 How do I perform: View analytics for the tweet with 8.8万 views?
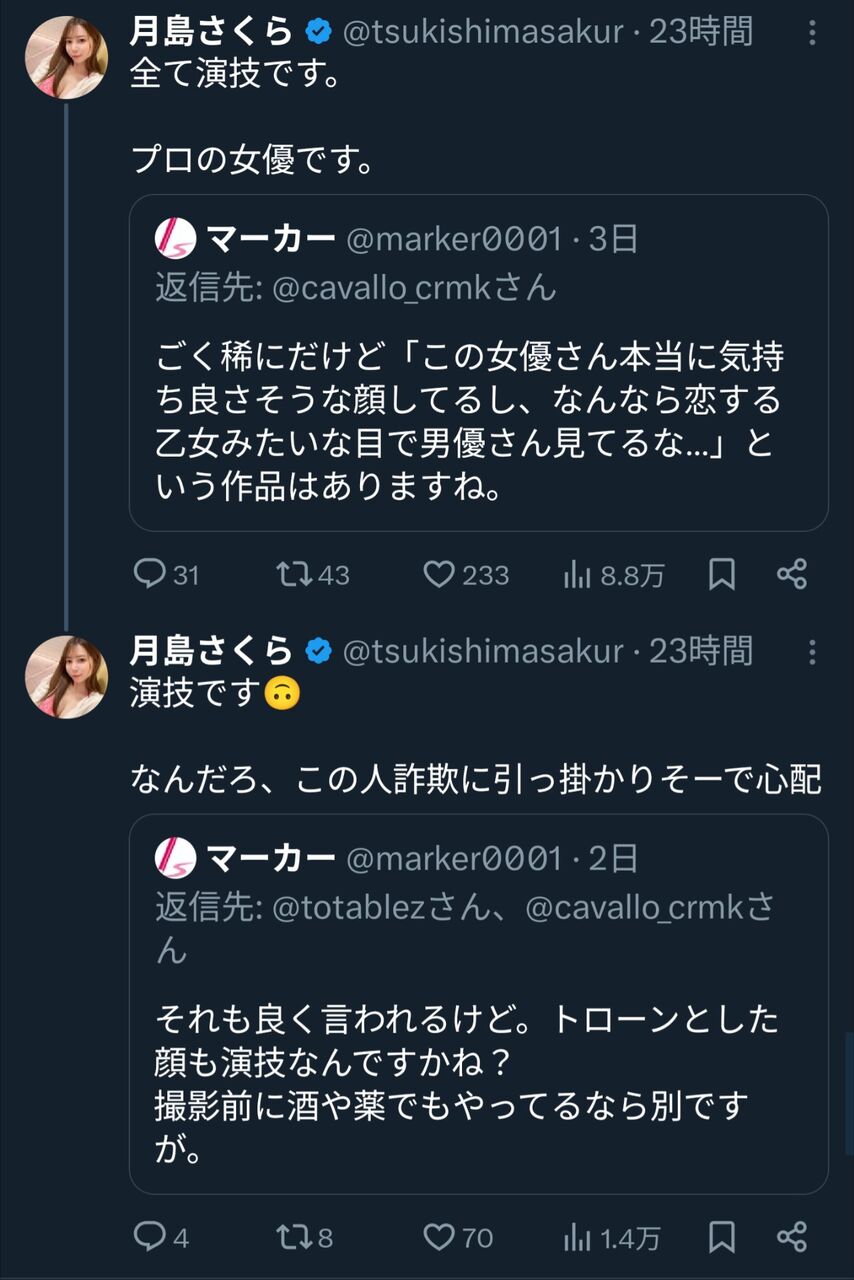578,575
